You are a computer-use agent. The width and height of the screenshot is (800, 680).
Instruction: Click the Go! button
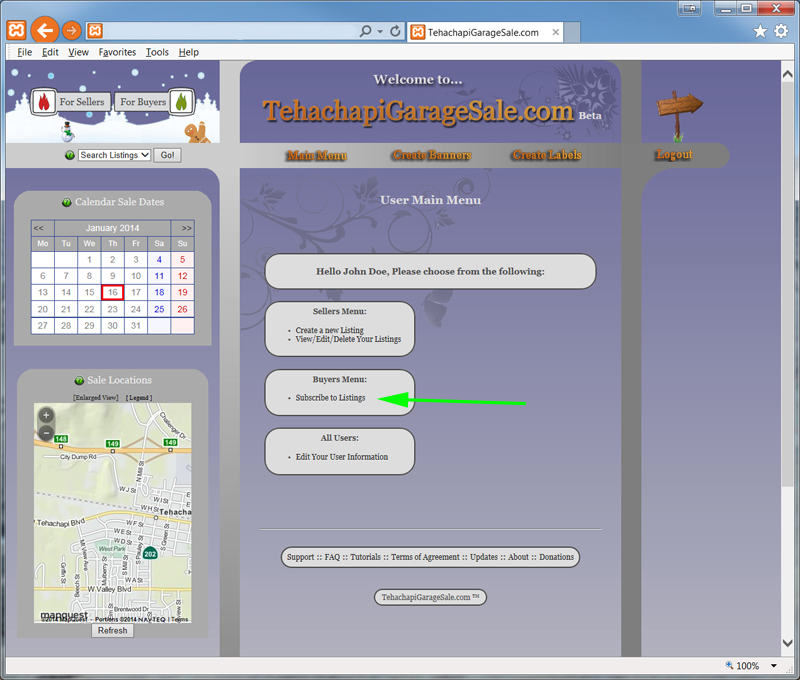click(x=167, y=155)
